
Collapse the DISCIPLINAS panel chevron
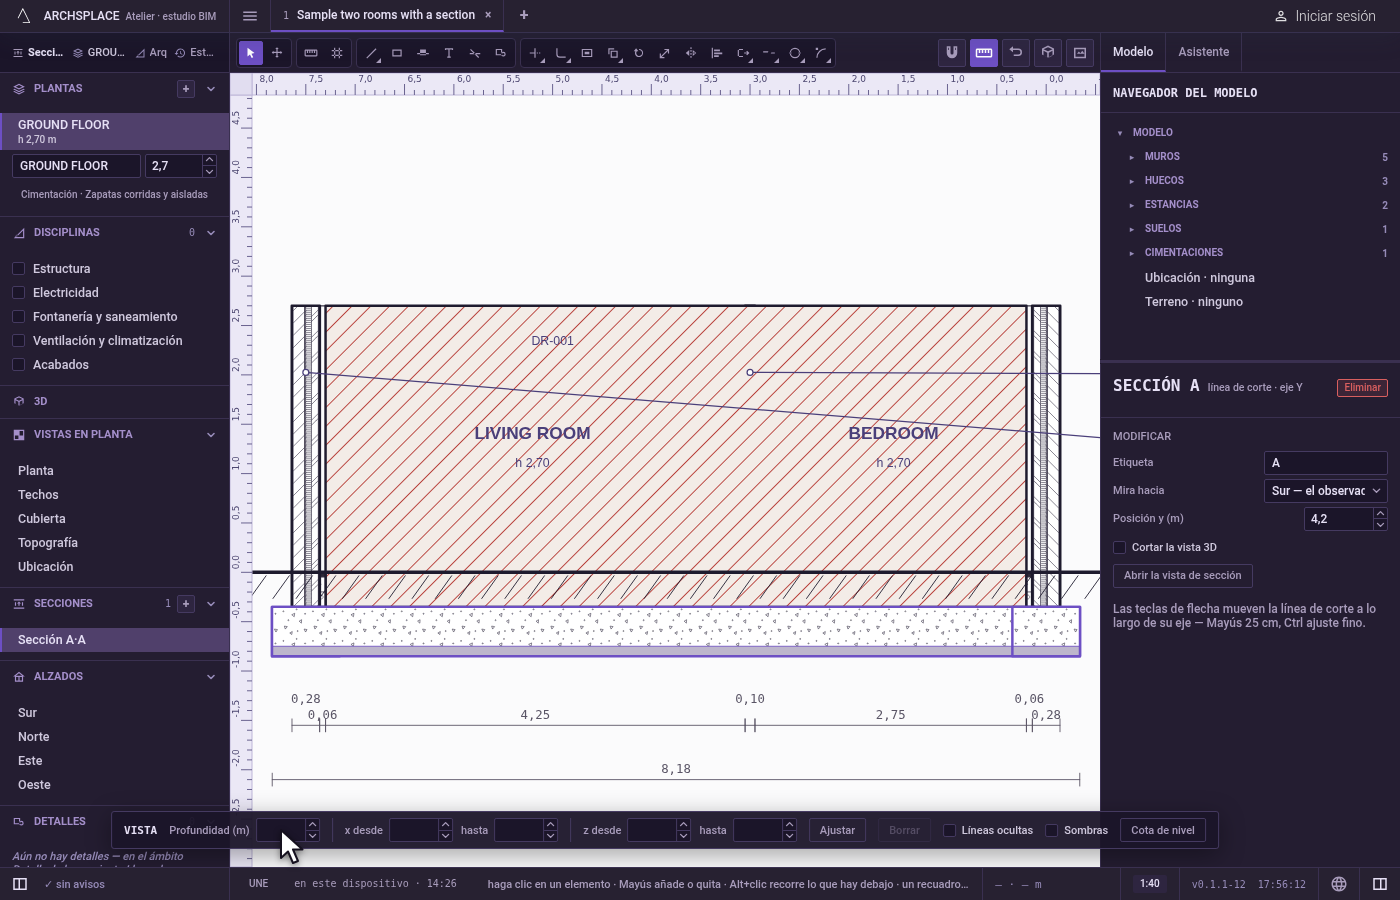(211, 233)
